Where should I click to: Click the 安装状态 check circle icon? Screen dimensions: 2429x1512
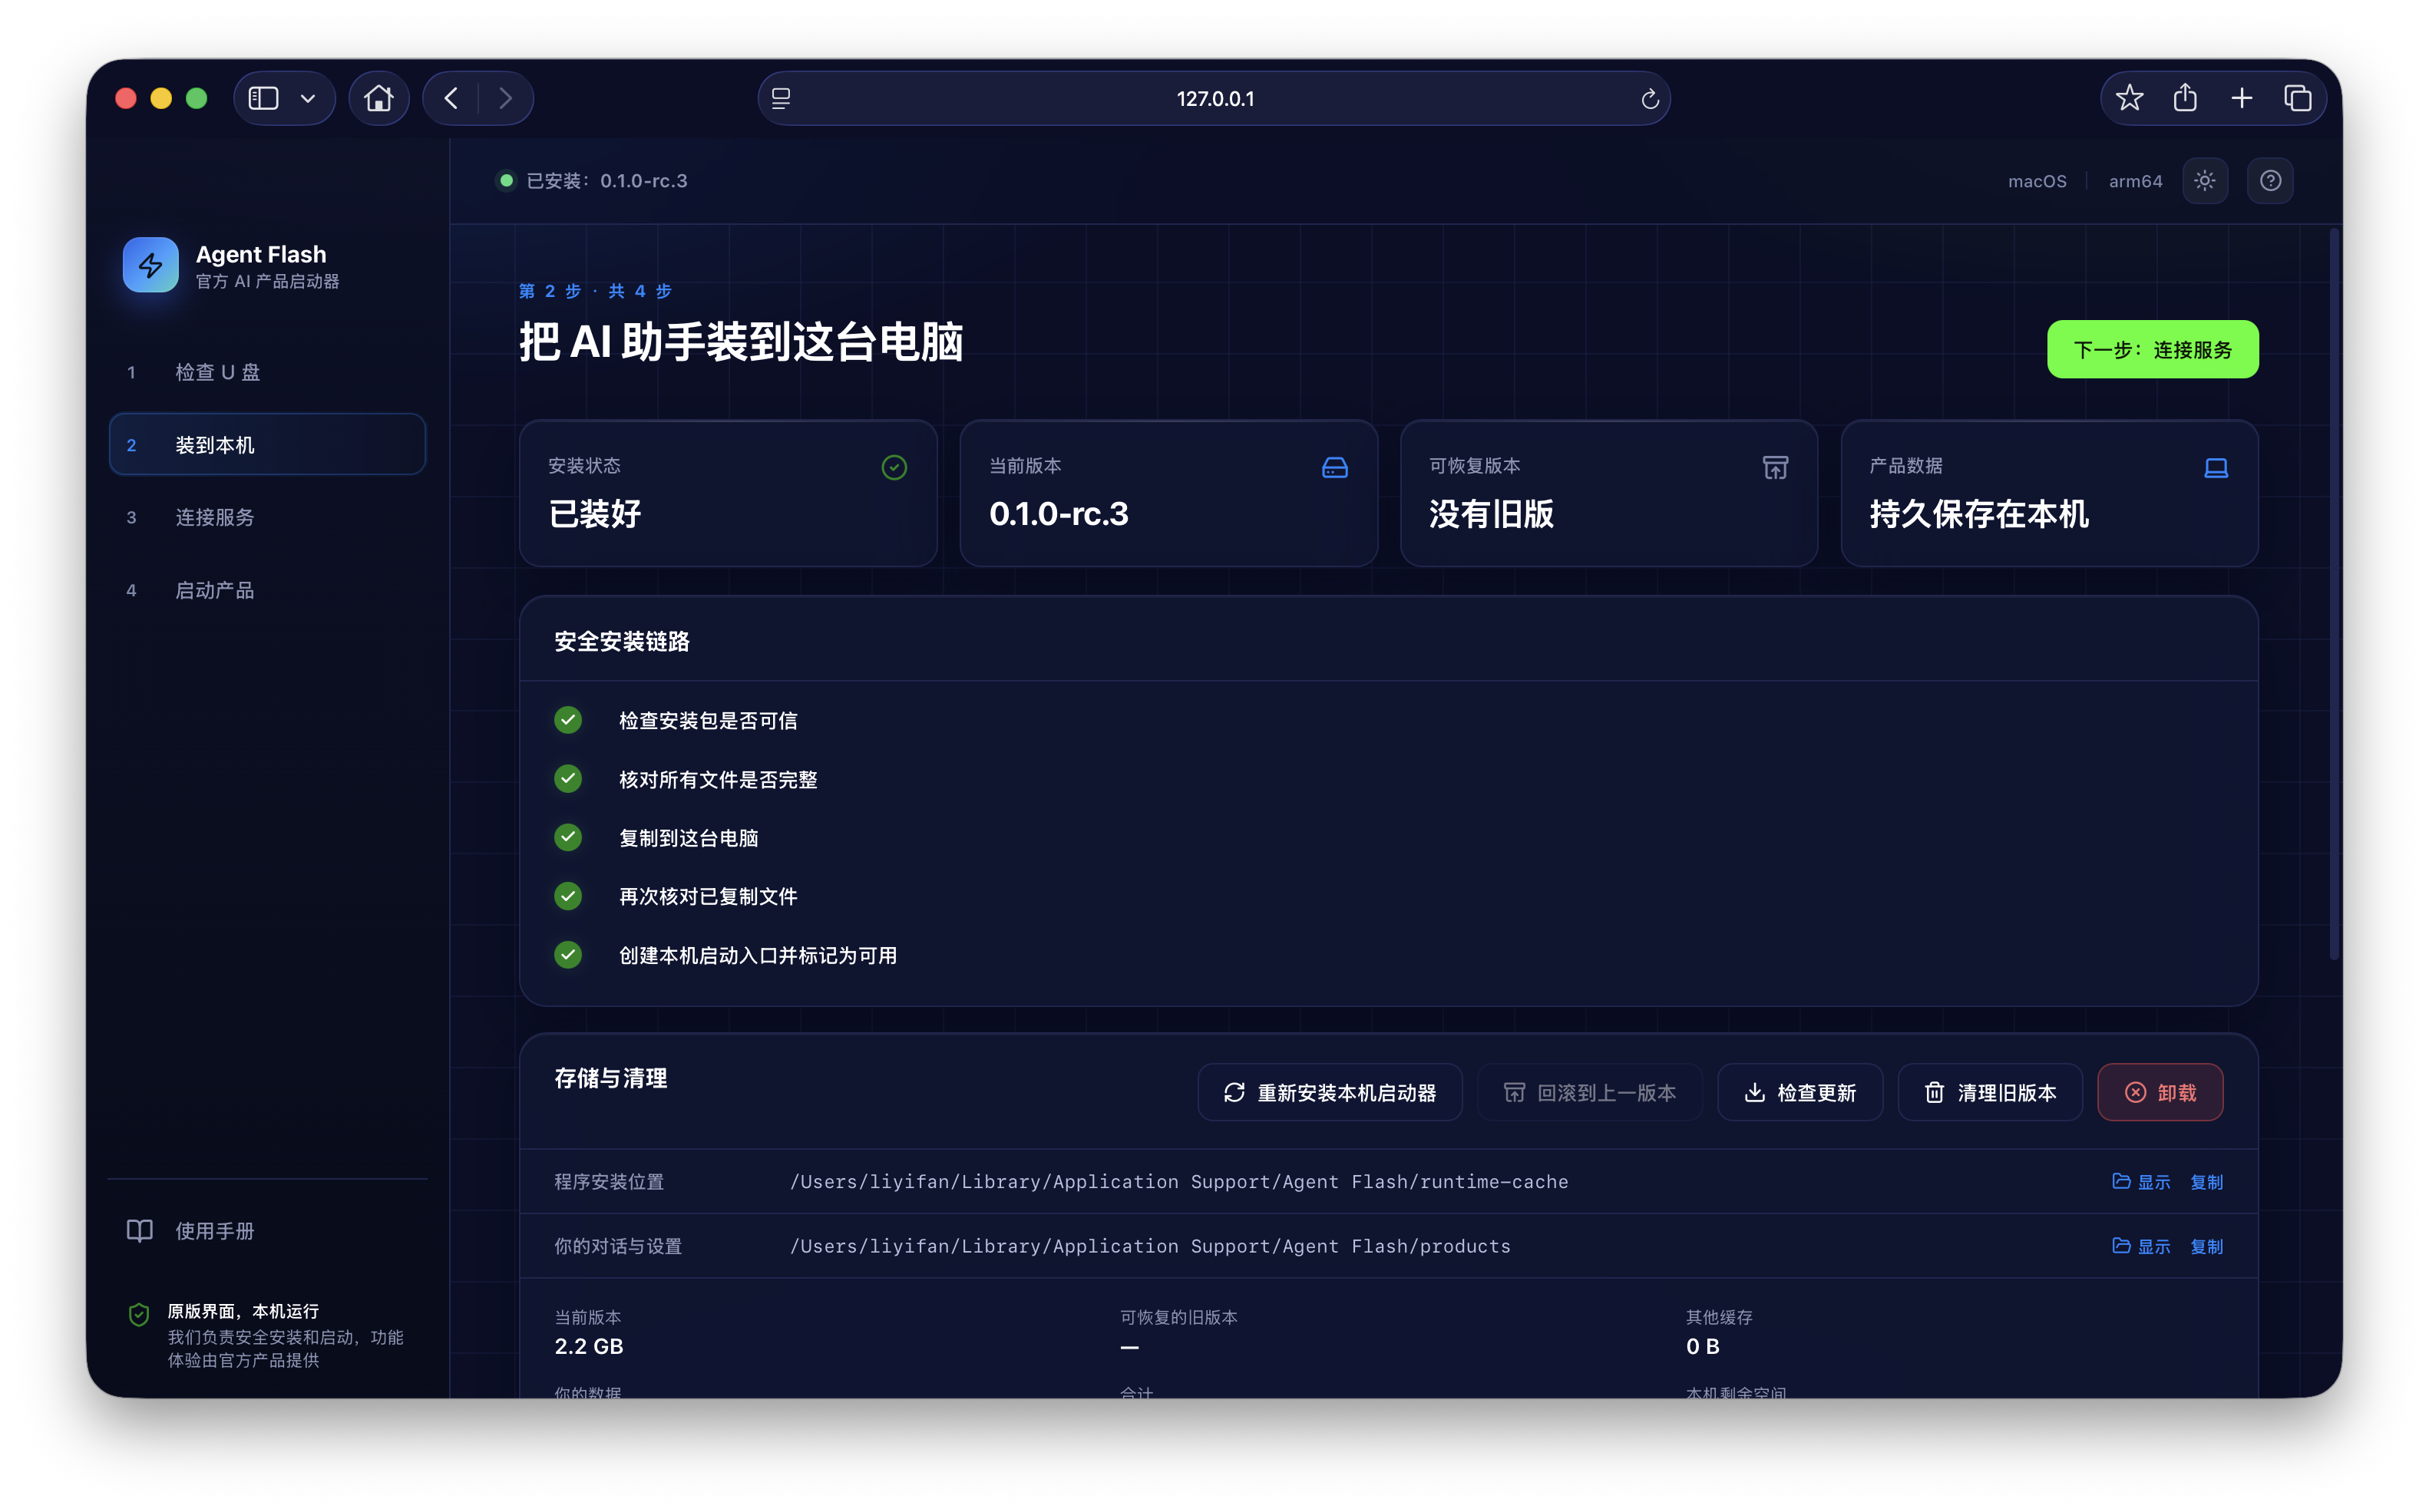pos(894,467)
